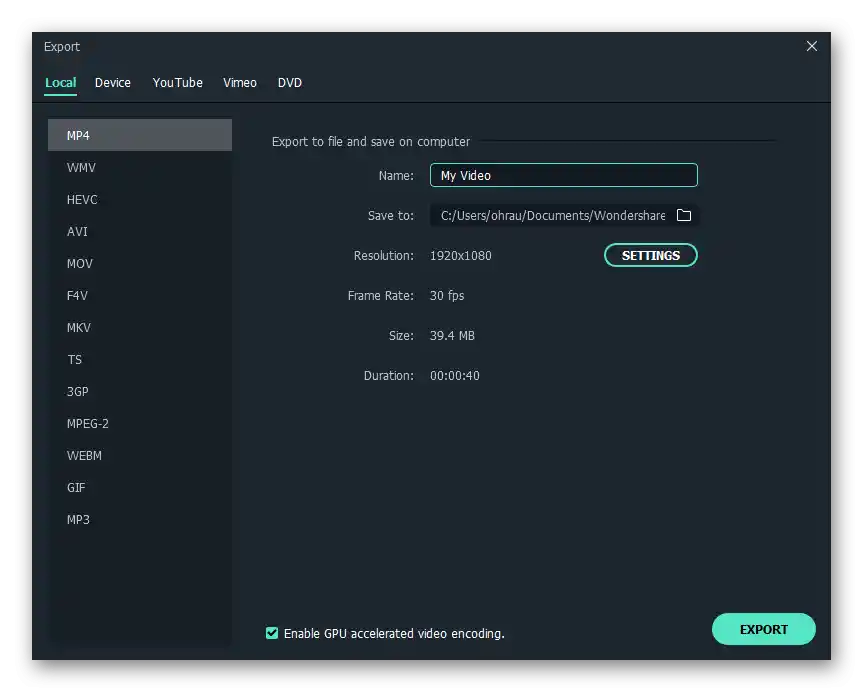Select GIF format
The image size is (863, 692).
140,487
